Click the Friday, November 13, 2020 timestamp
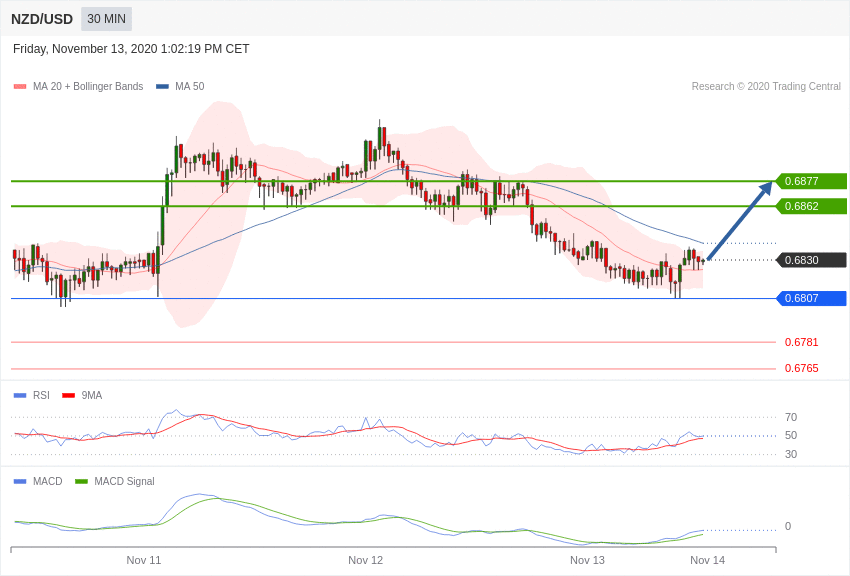The image size is (850, 576). point(131,49)
